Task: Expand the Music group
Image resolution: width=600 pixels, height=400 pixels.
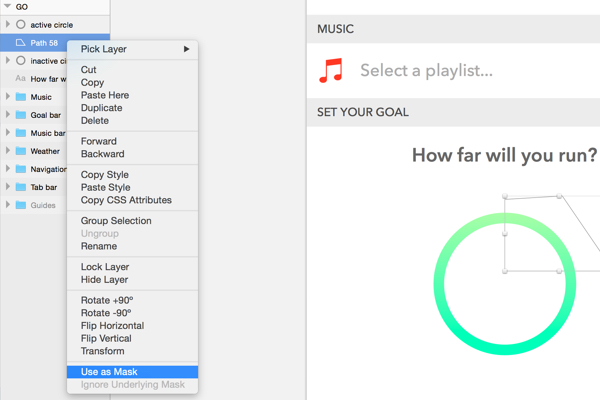Action: (x=8, y=96)
